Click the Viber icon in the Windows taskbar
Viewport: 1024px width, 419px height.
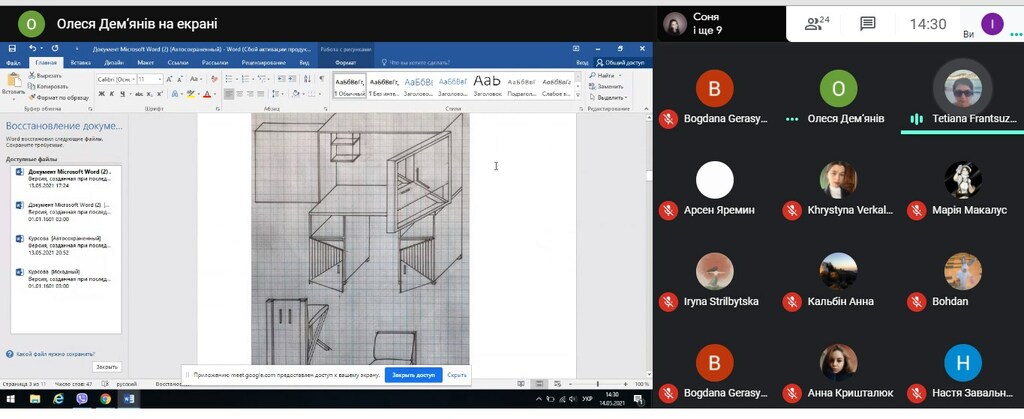pyautogui.click(x=82, y=399)
